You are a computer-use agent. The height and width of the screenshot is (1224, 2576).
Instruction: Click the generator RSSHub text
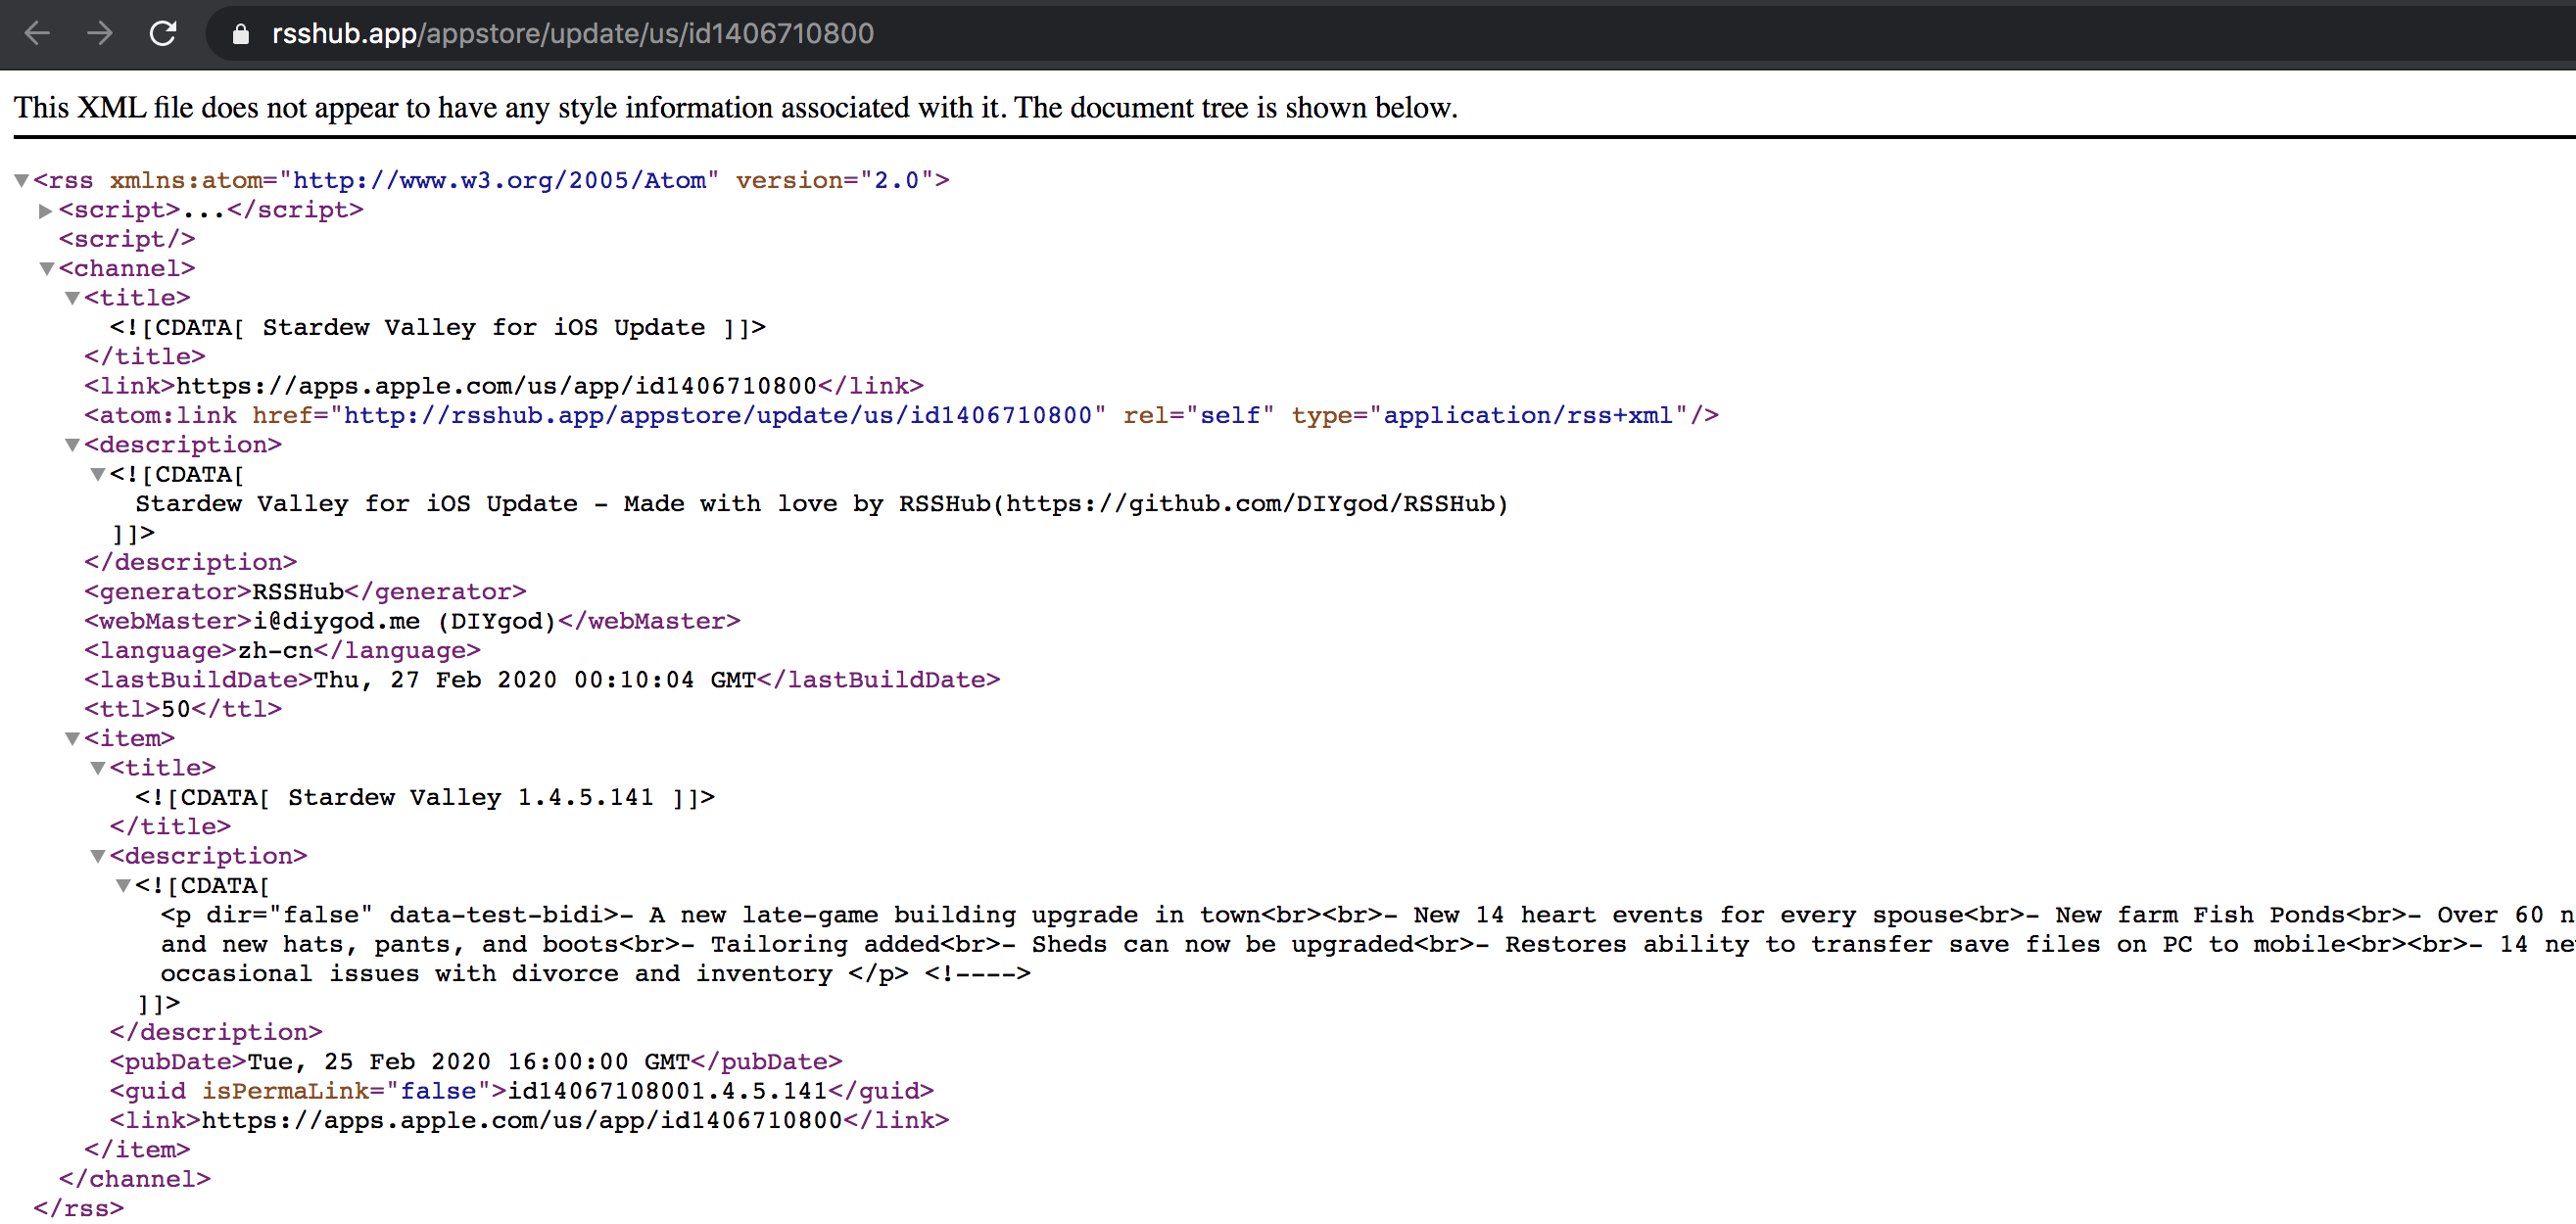298,592
